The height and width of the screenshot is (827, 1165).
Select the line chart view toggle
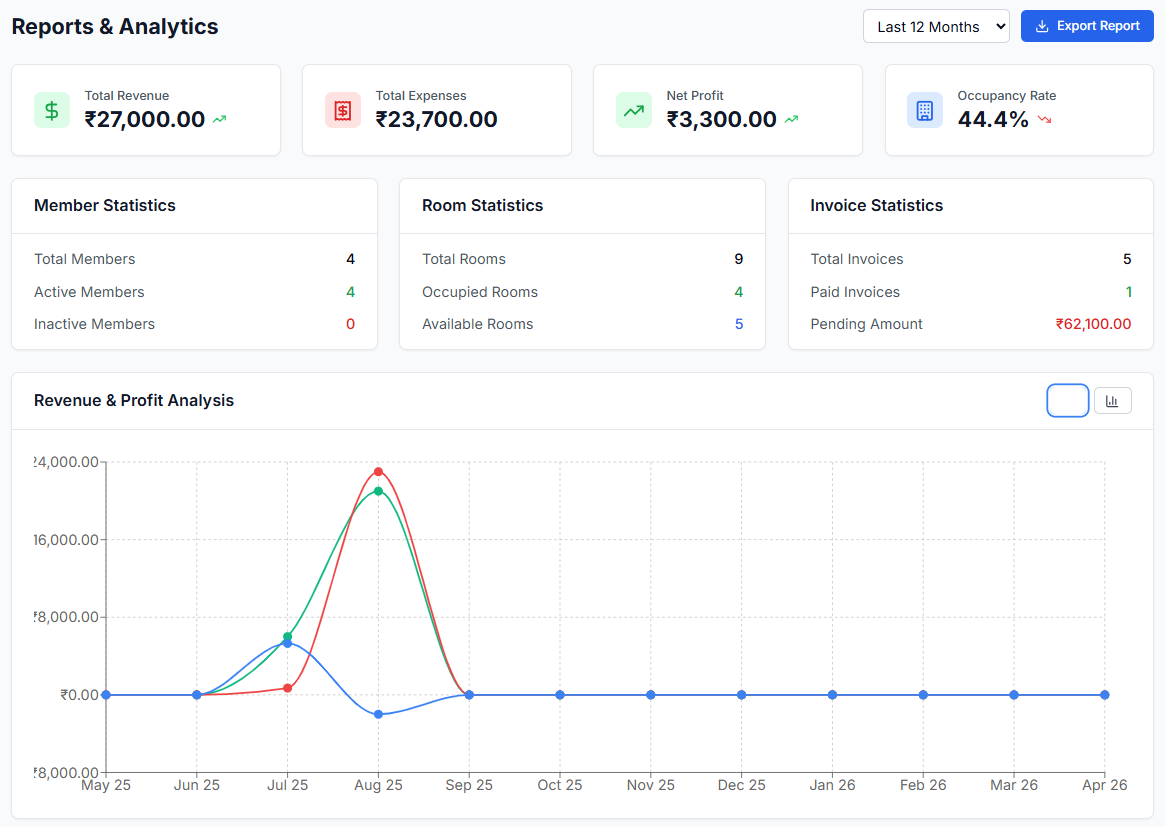tap(1068, 400)
